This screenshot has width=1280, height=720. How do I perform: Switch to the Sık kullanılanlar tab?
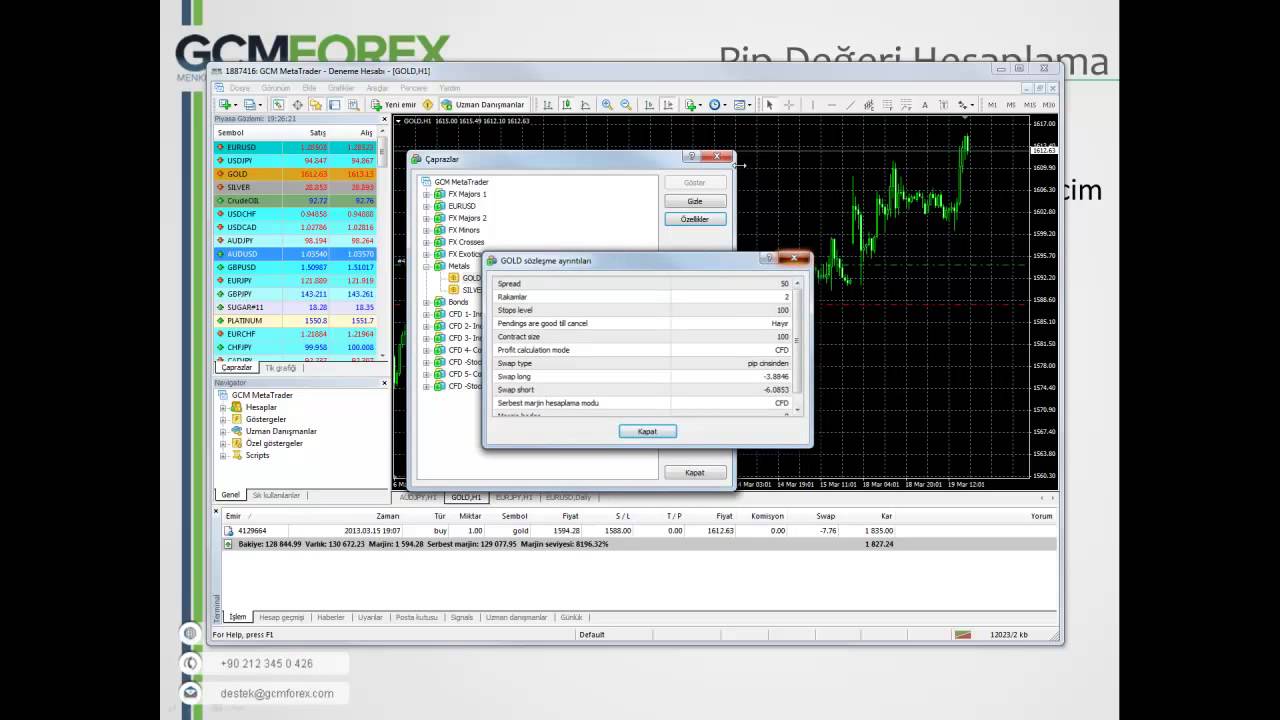(x=276, y=495)
